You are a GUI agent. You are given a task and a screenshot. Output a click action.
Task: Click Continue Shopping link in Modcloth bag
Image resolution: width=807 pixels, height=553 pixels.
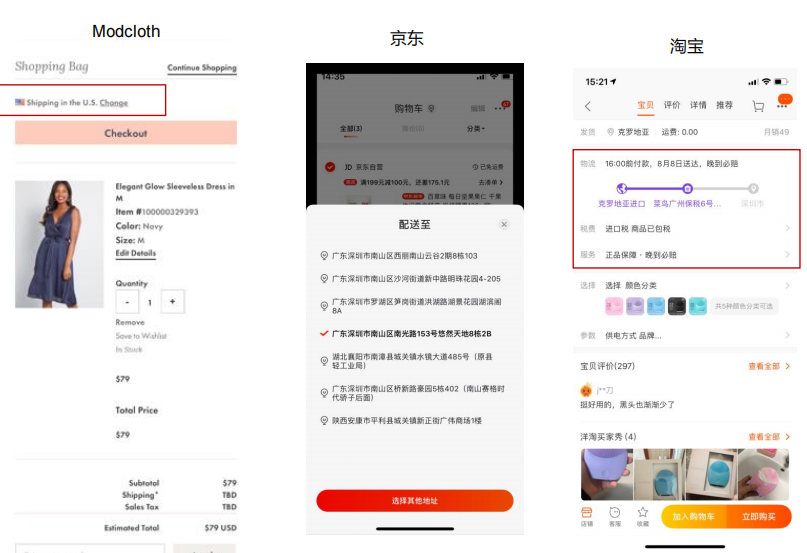tap(202, 67)
